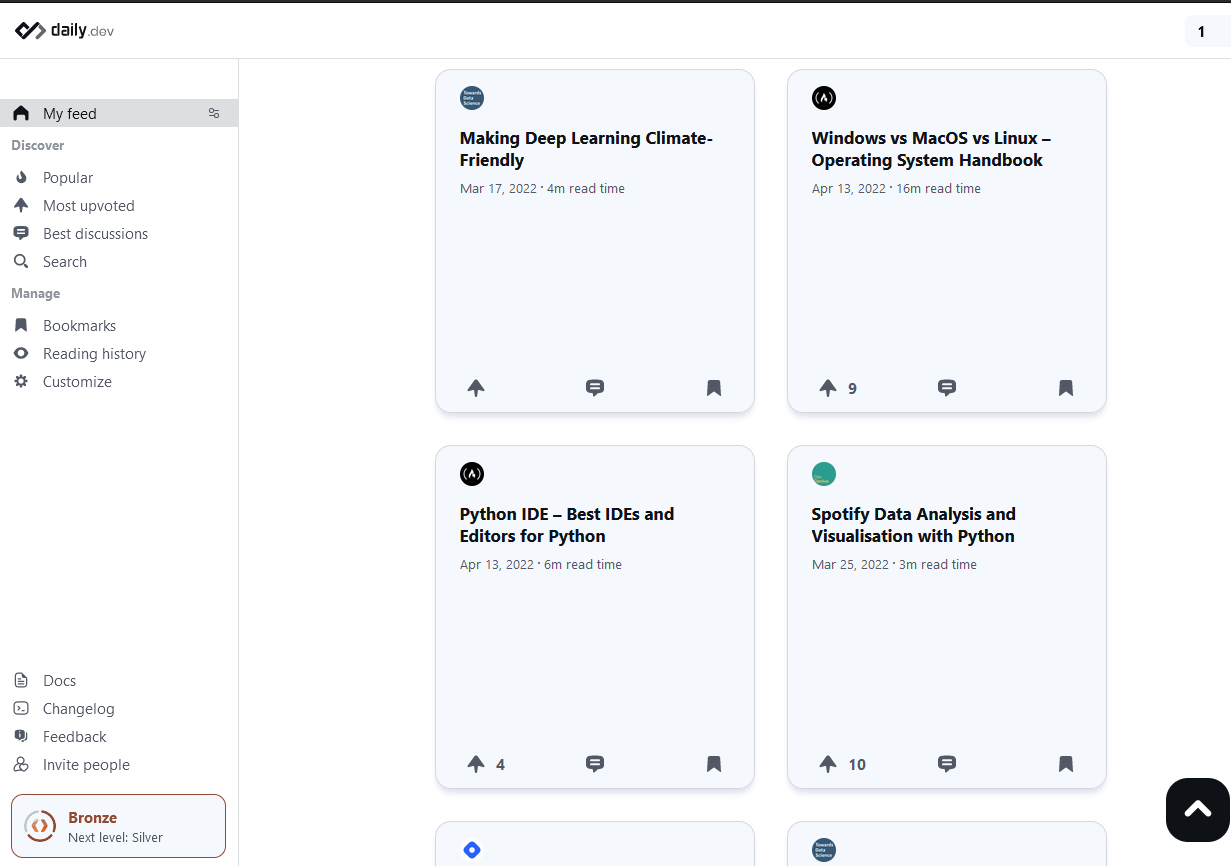
Task: Open comments on Python IDE article
Action: click(x=595, y=764)
